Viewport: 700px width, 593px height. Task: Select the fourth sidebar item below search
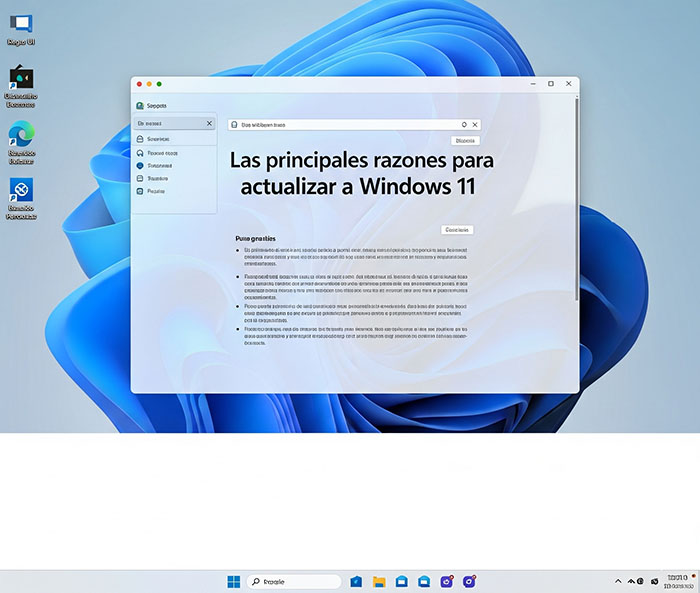(x=175, y=178)
